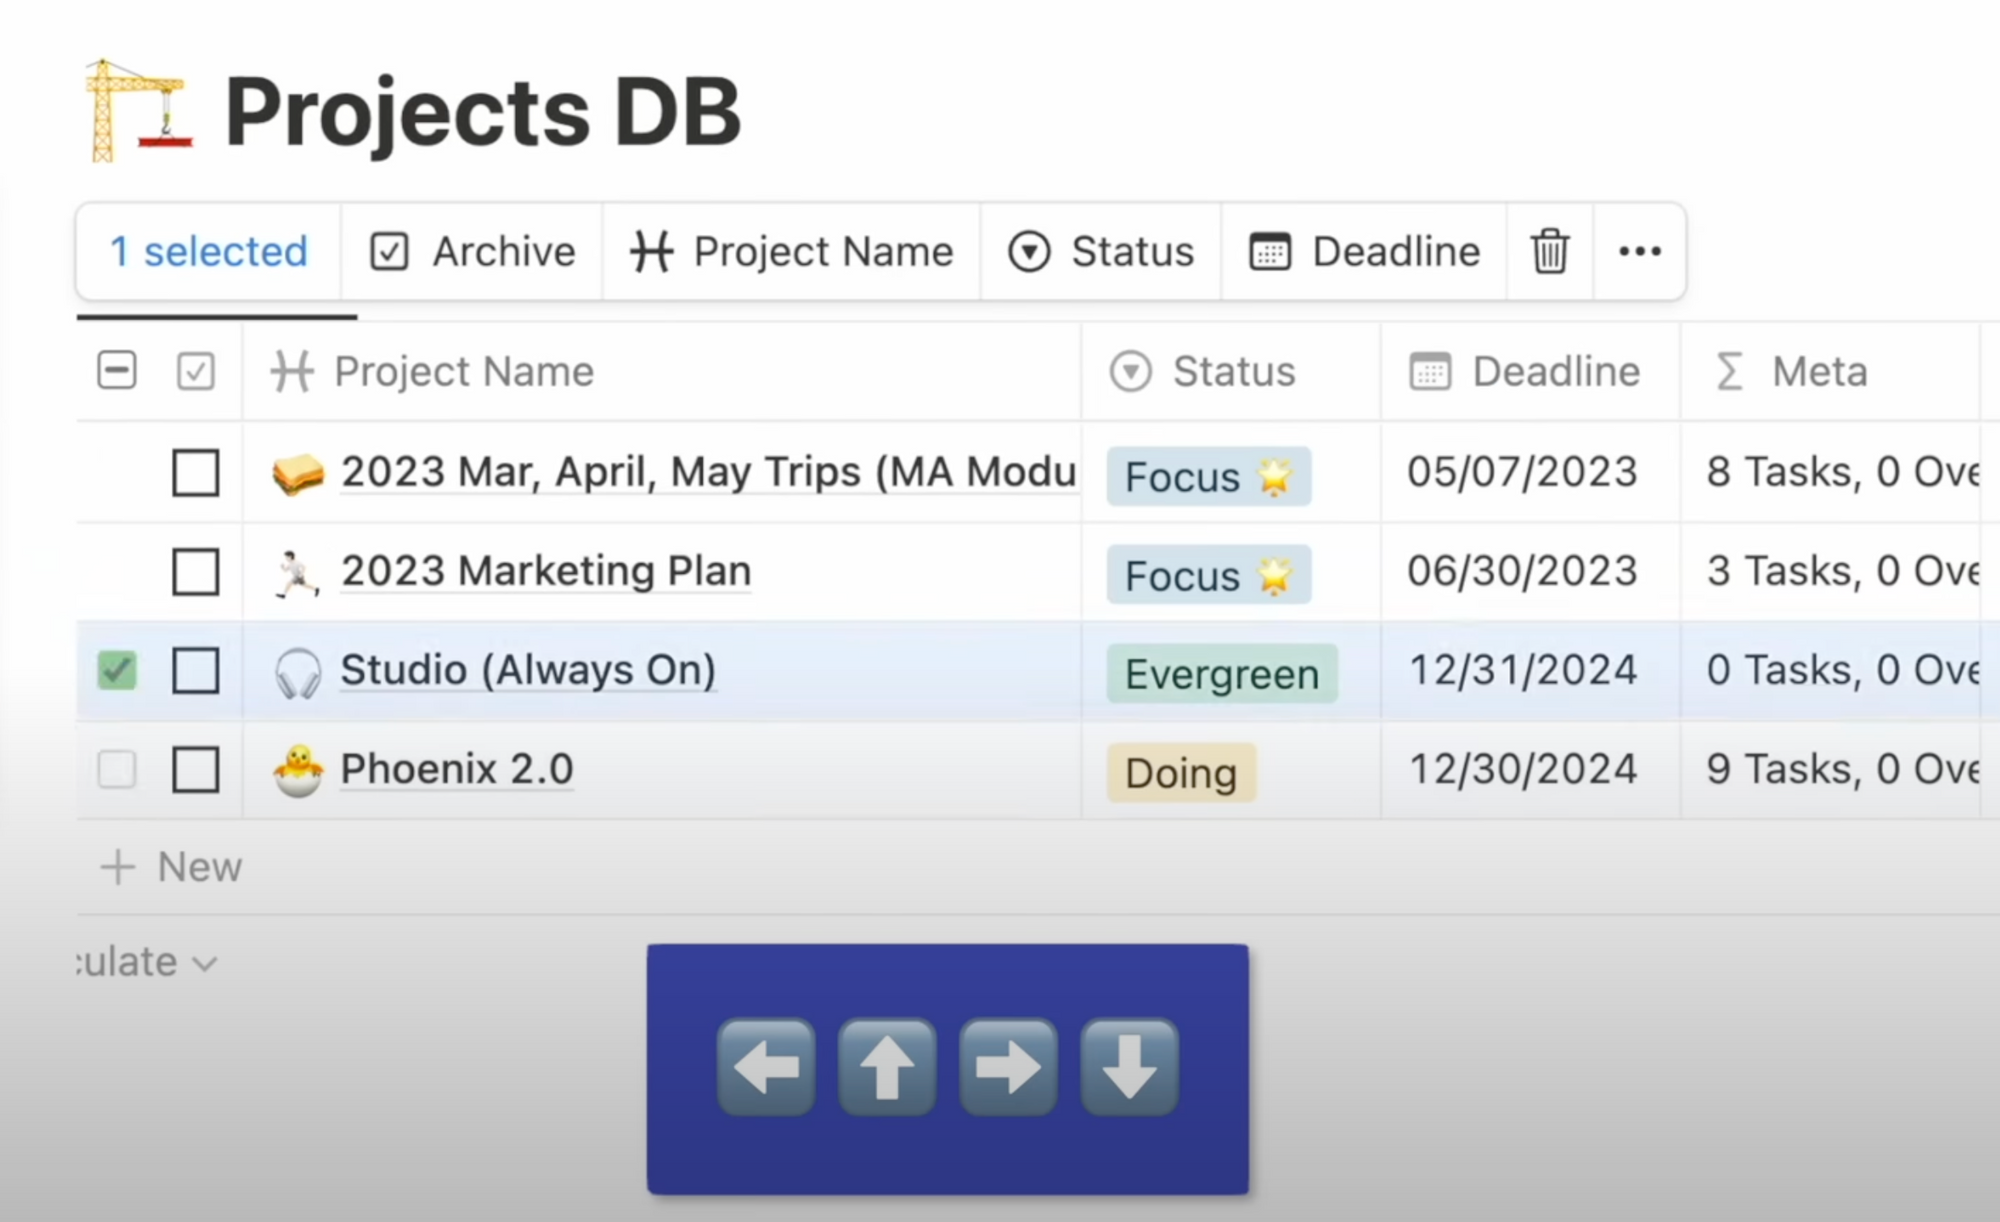The image size is (2000, 1222).
Task: Click the runner icon for Marketing Plan
Action: 297,573
